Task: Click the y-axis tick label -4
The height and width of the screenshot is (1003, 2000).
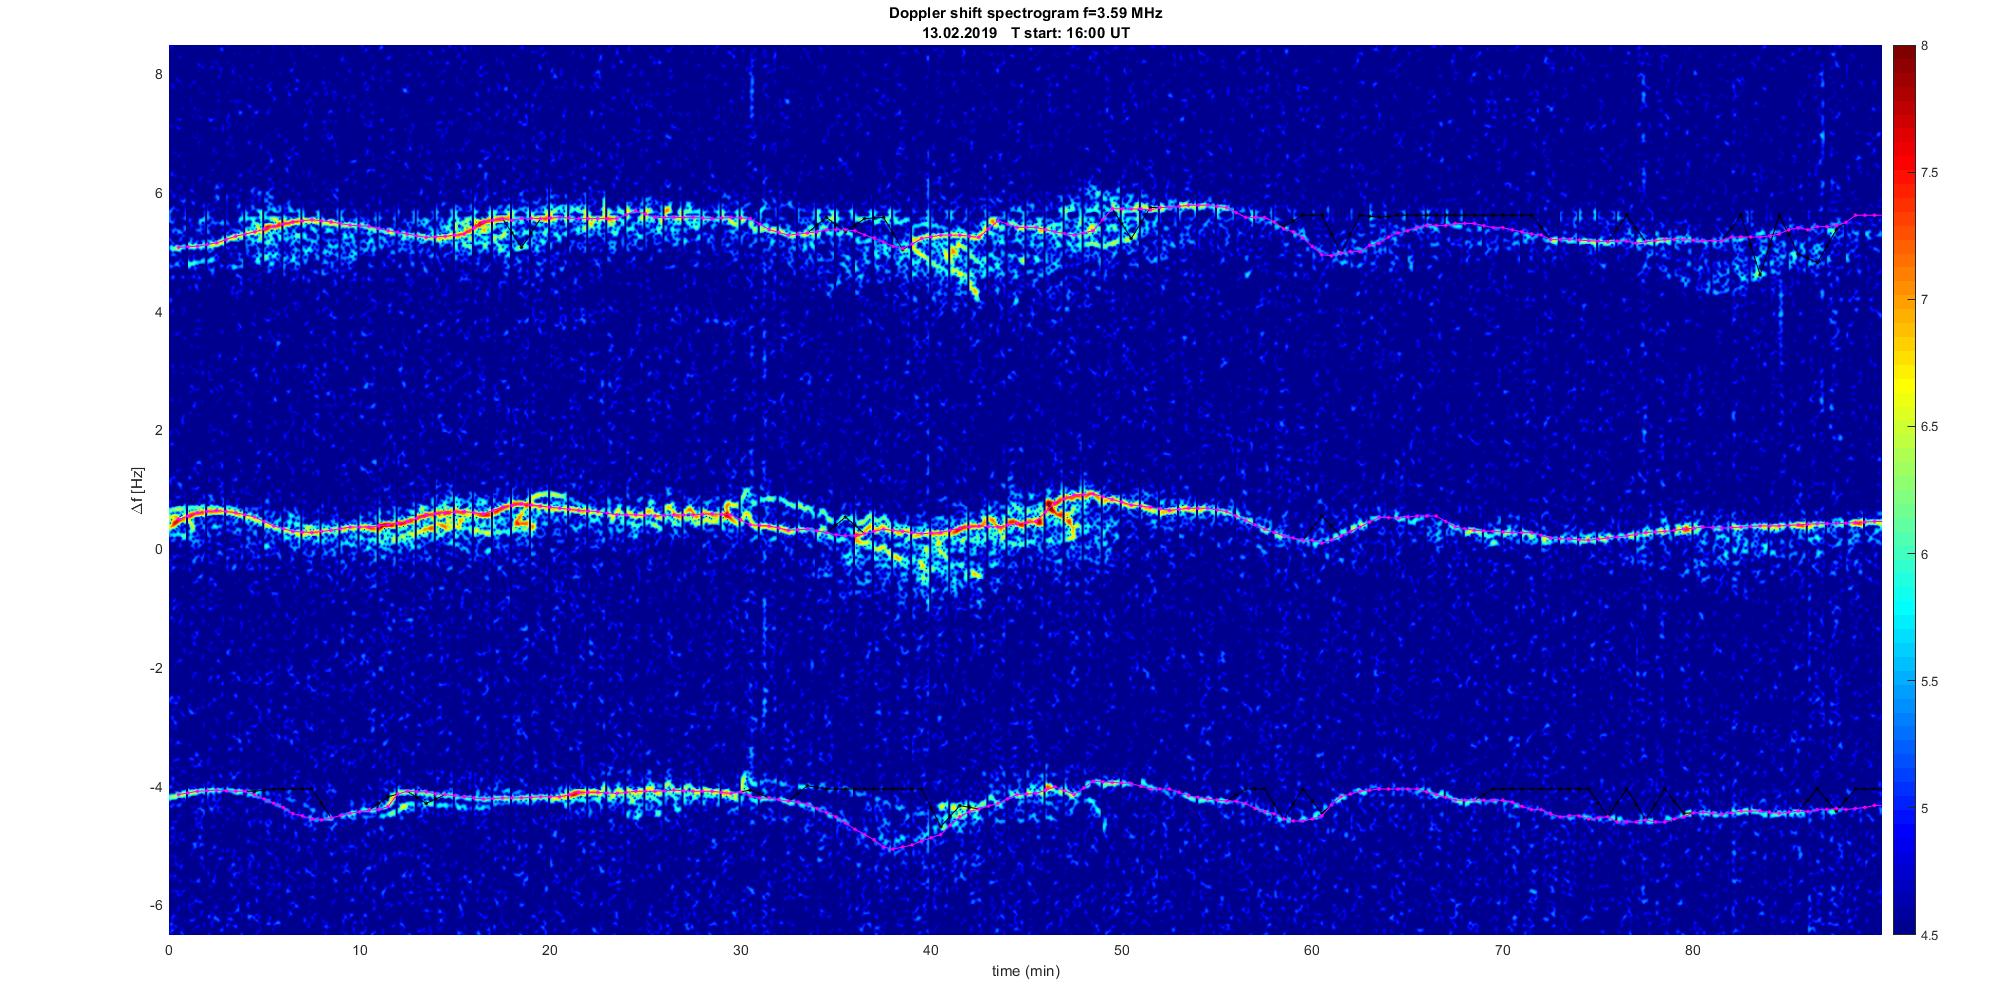Action: [156, 787]
